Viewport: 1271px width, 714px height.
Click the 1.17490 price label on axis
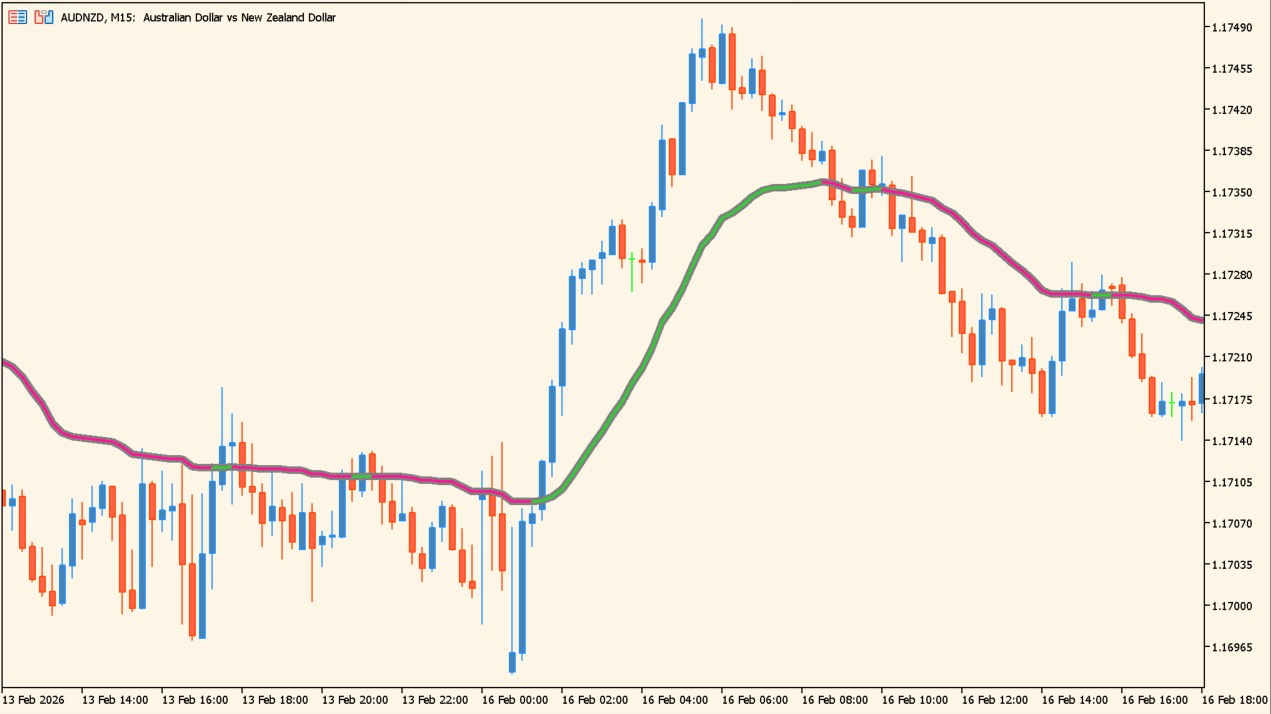[1231, 27]
